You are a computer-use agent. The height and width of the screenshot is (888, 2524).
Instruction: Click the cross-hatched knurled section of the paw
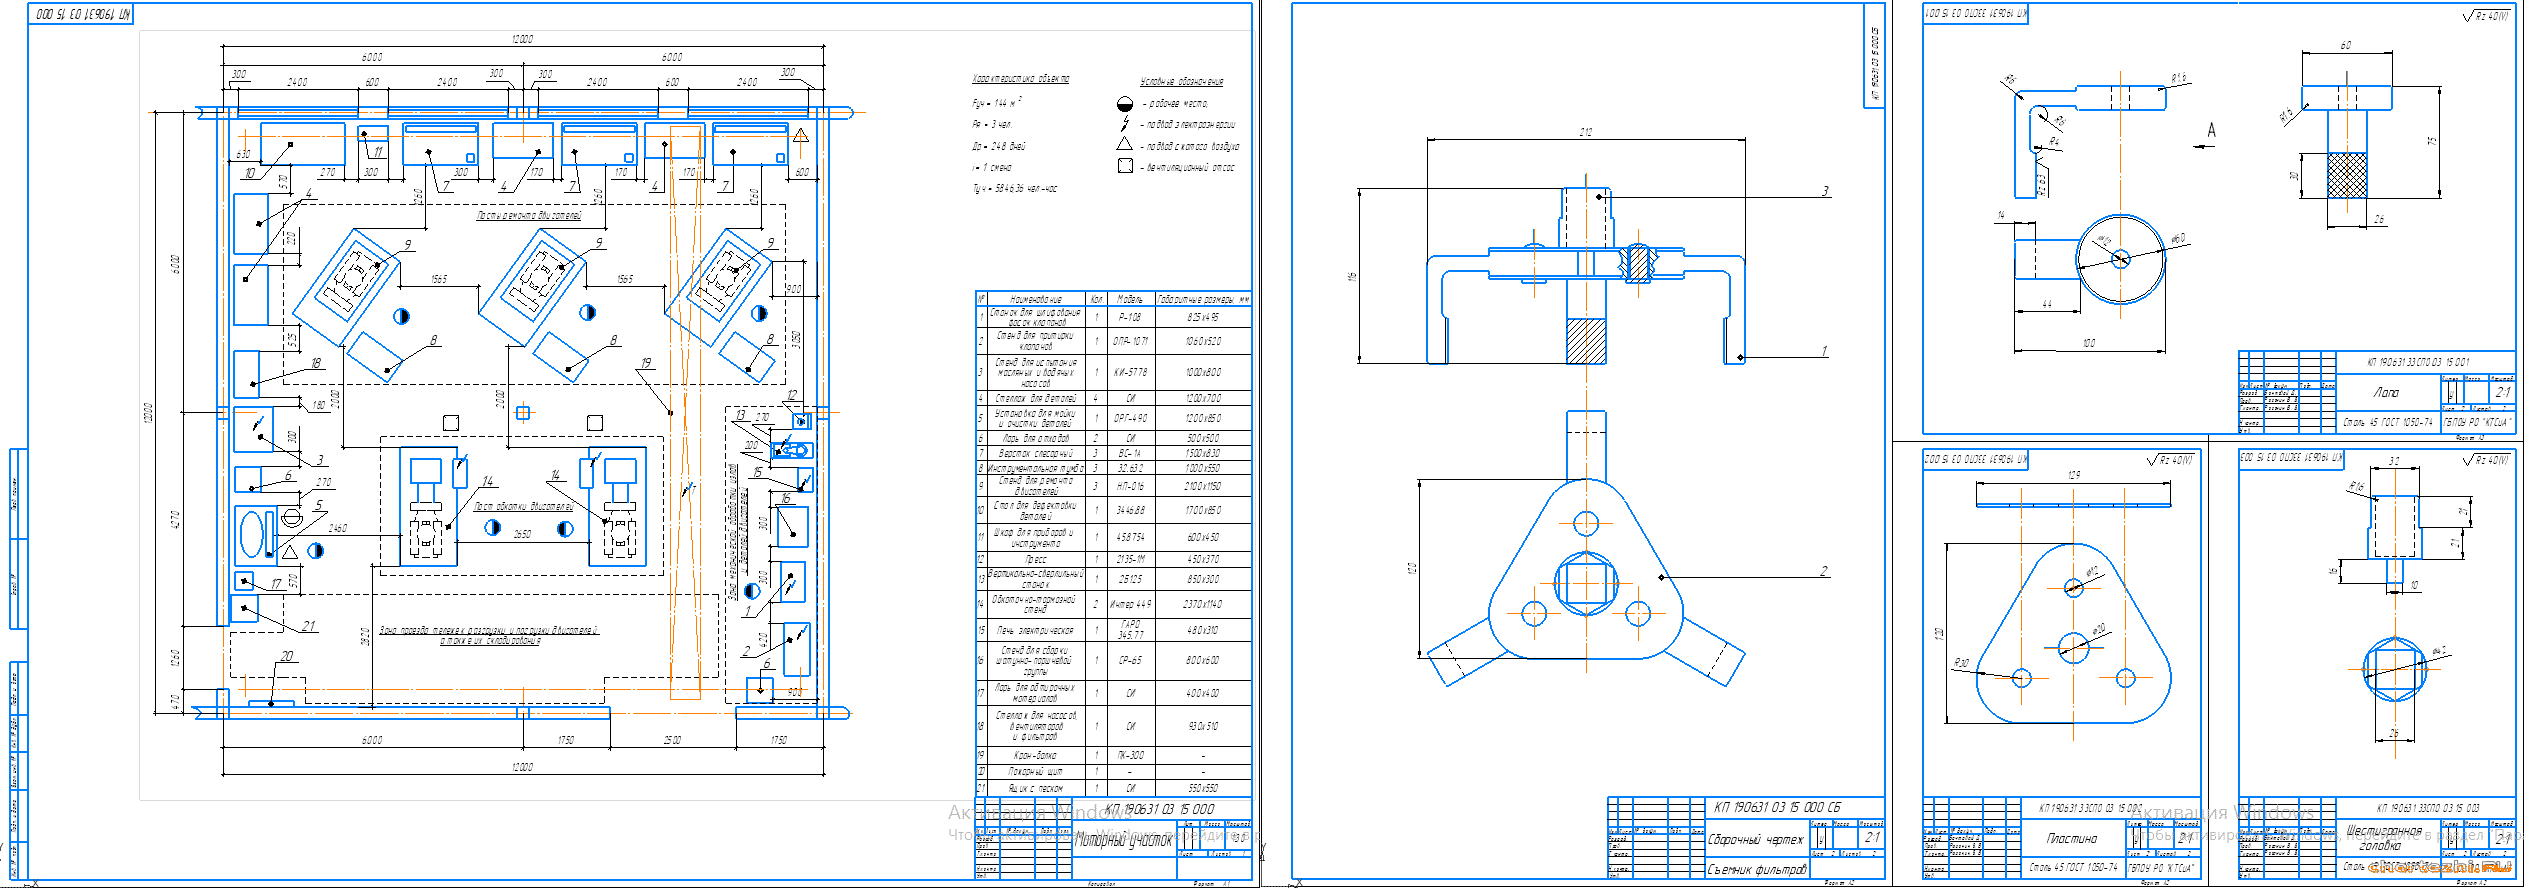[2347, 175]
